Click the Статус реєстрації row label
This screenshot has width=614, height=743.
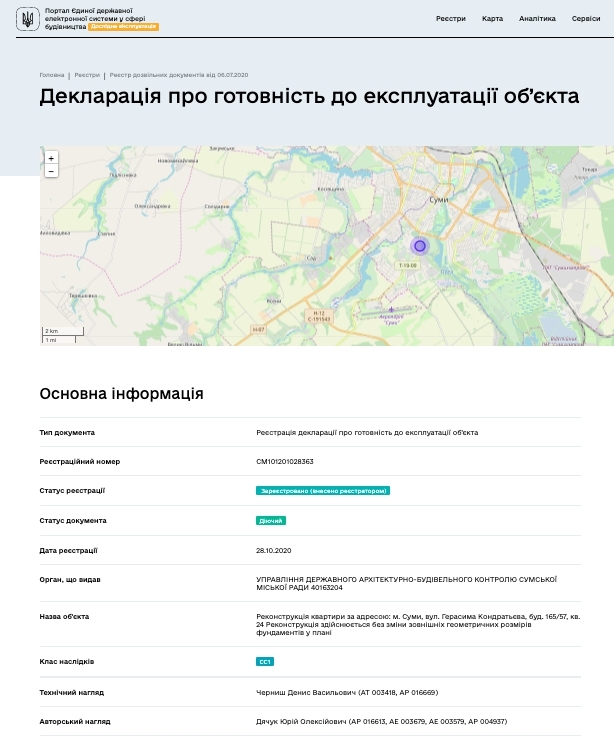point(72,490)
